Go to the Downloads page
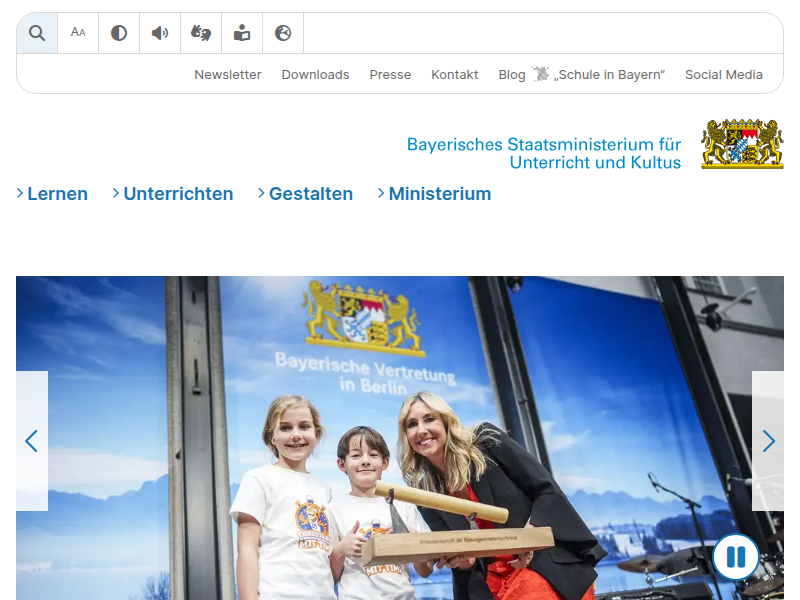The image size is (800, 600). coord(315,75)
